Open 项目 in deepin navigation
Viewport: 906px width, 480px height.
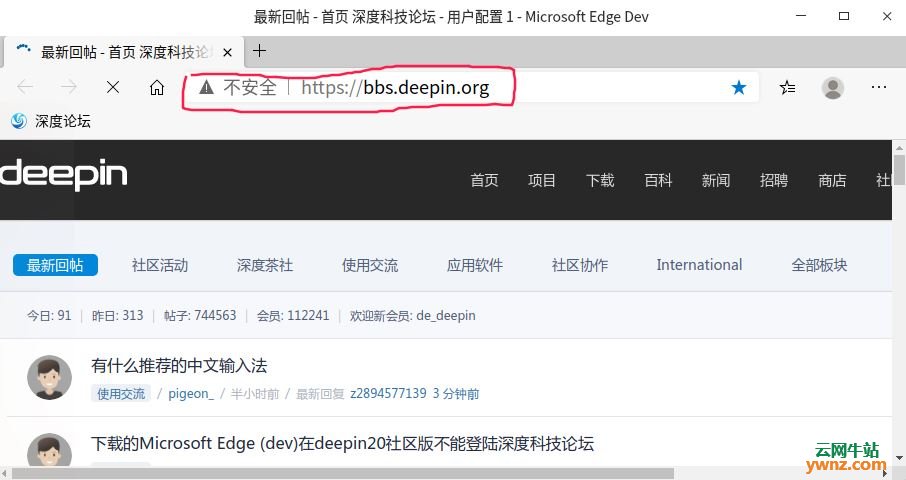click(x=542, y=180)
